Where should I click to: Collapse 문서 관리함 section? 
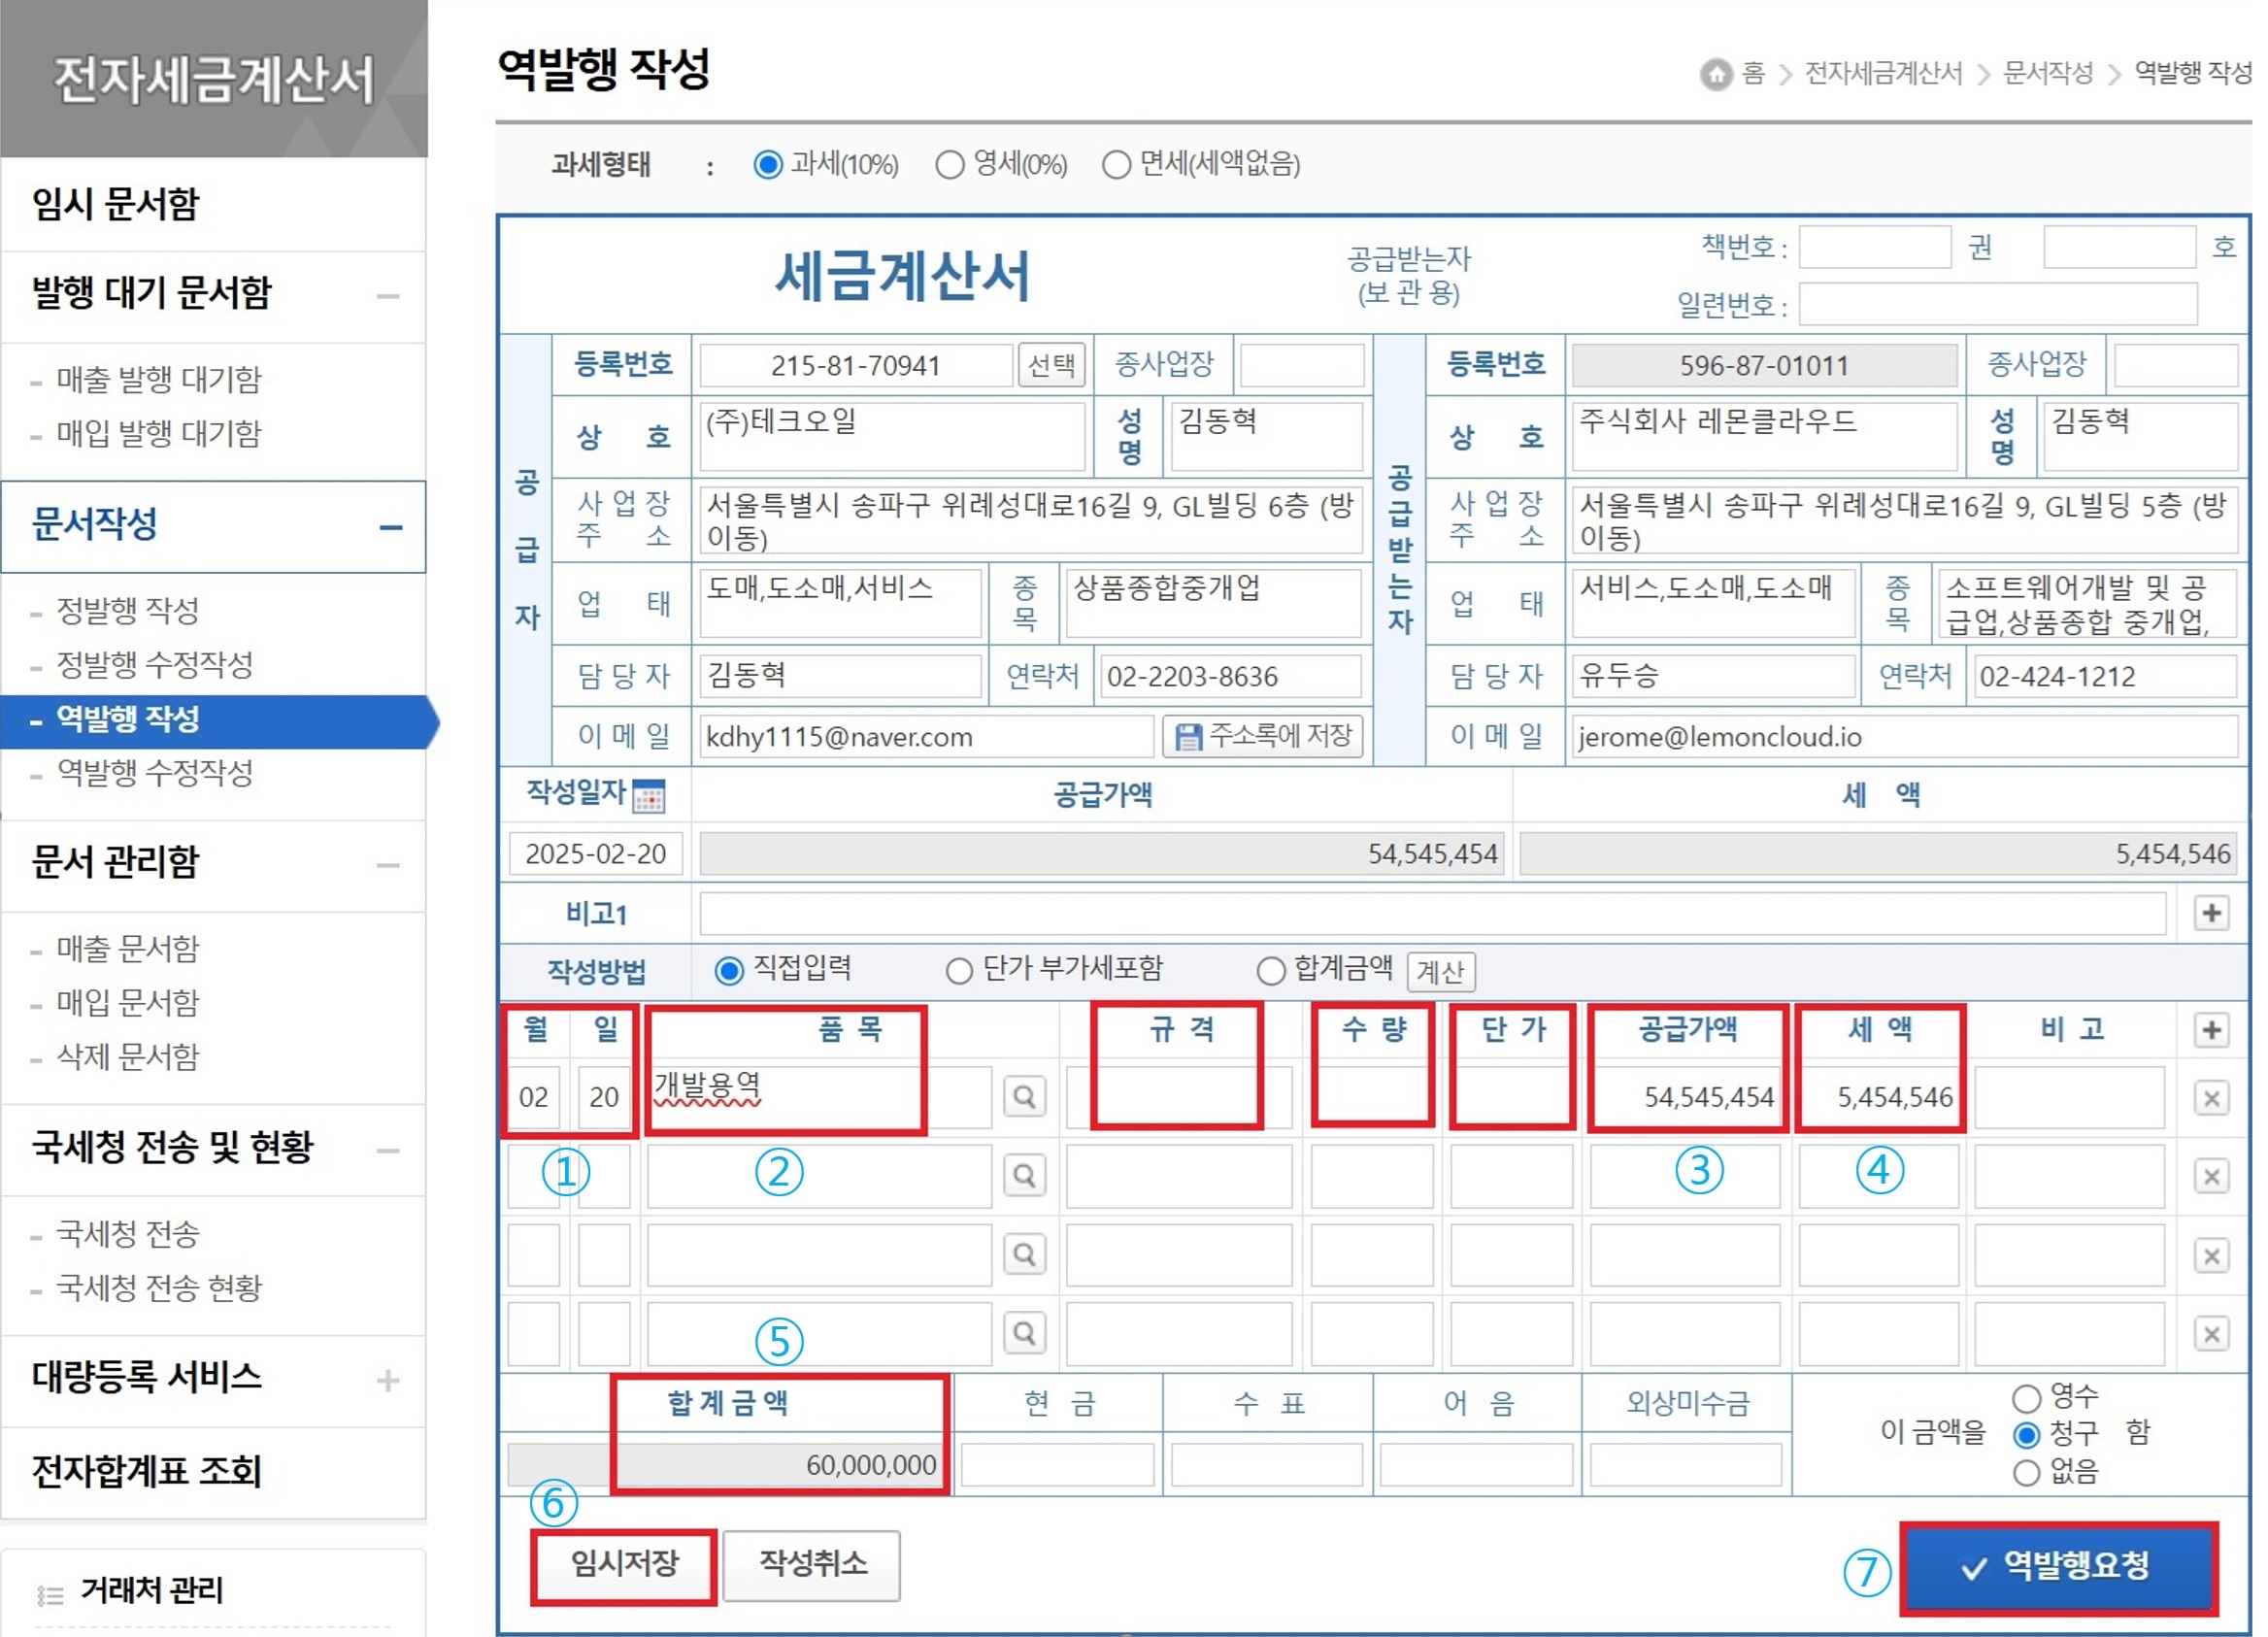388,865
